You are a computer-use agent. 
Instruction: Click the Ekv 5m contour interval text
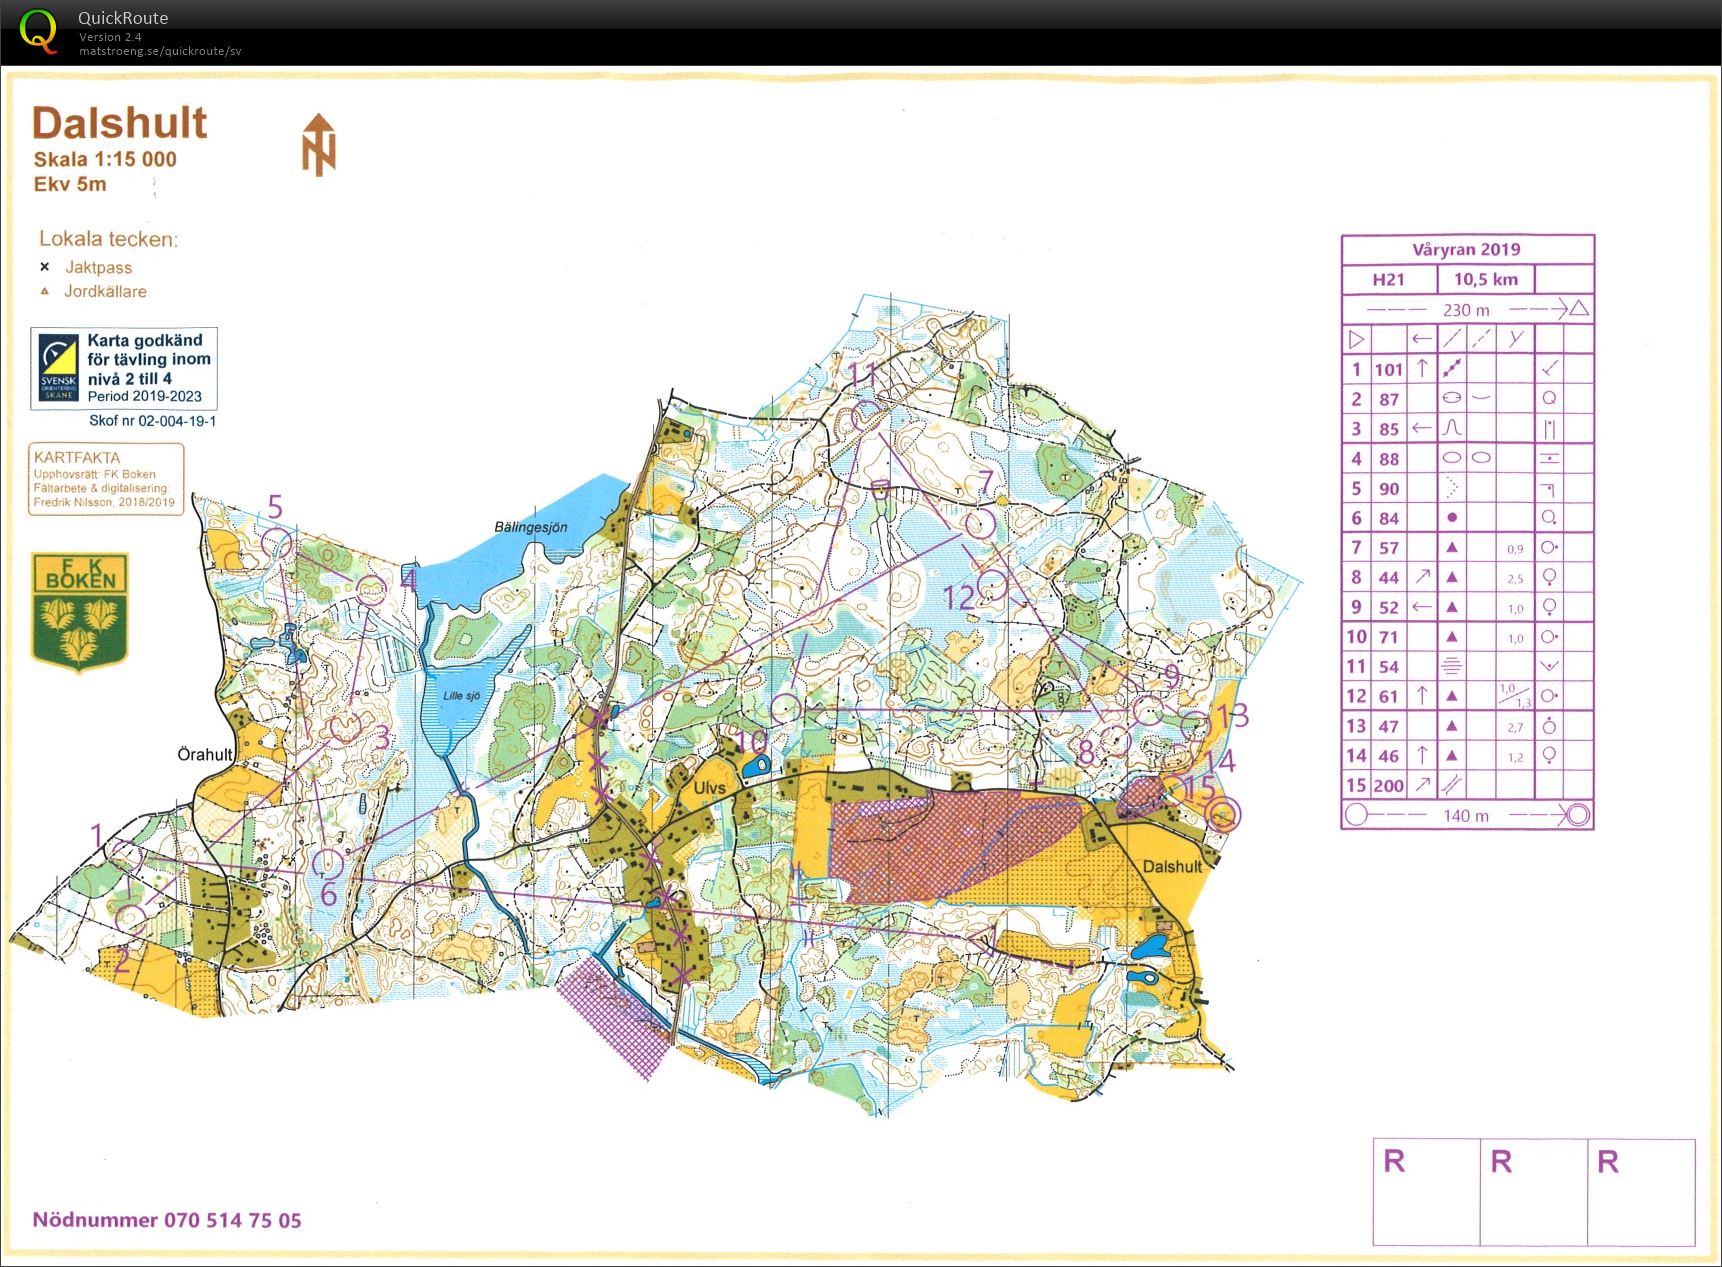point(70,184)
